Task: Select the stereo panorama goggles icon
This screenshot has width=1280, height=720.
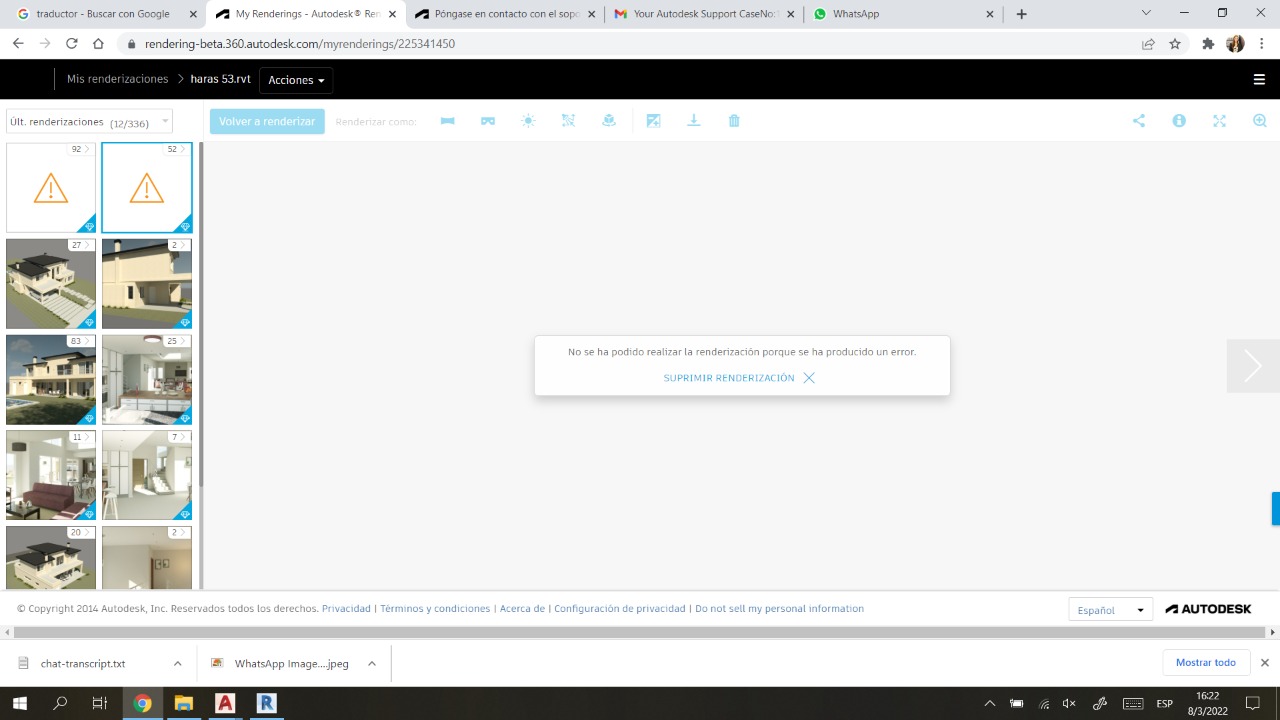Action: click(x=488, y=121)
